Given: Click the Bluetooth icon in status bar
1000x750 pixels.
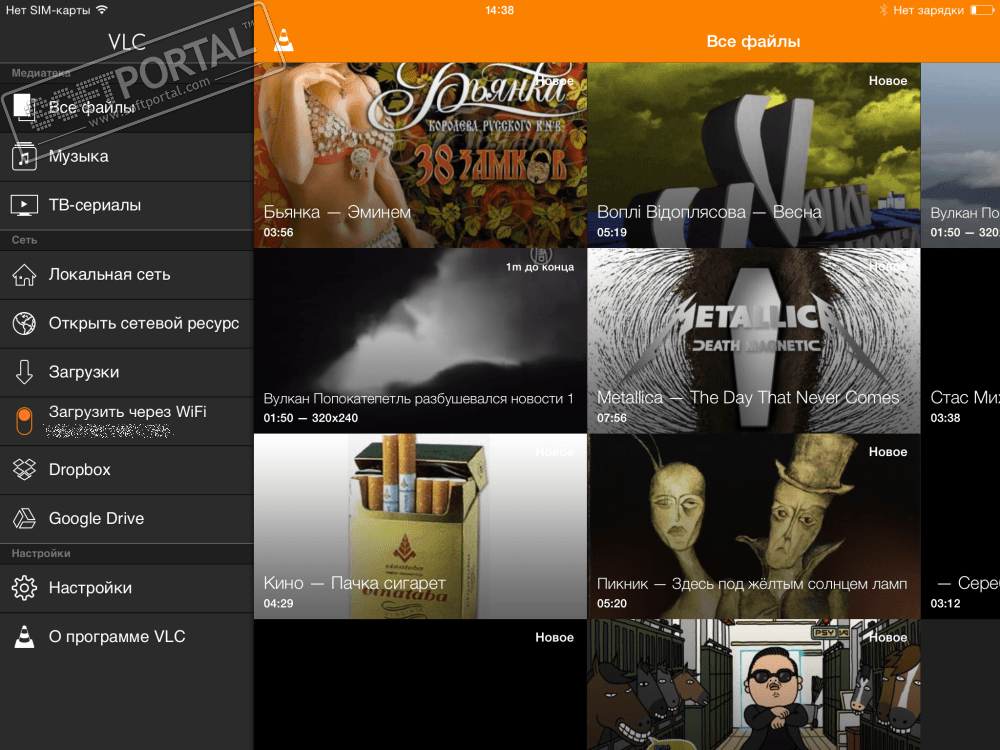Looking at the screenshot, I should pos(883,10).
